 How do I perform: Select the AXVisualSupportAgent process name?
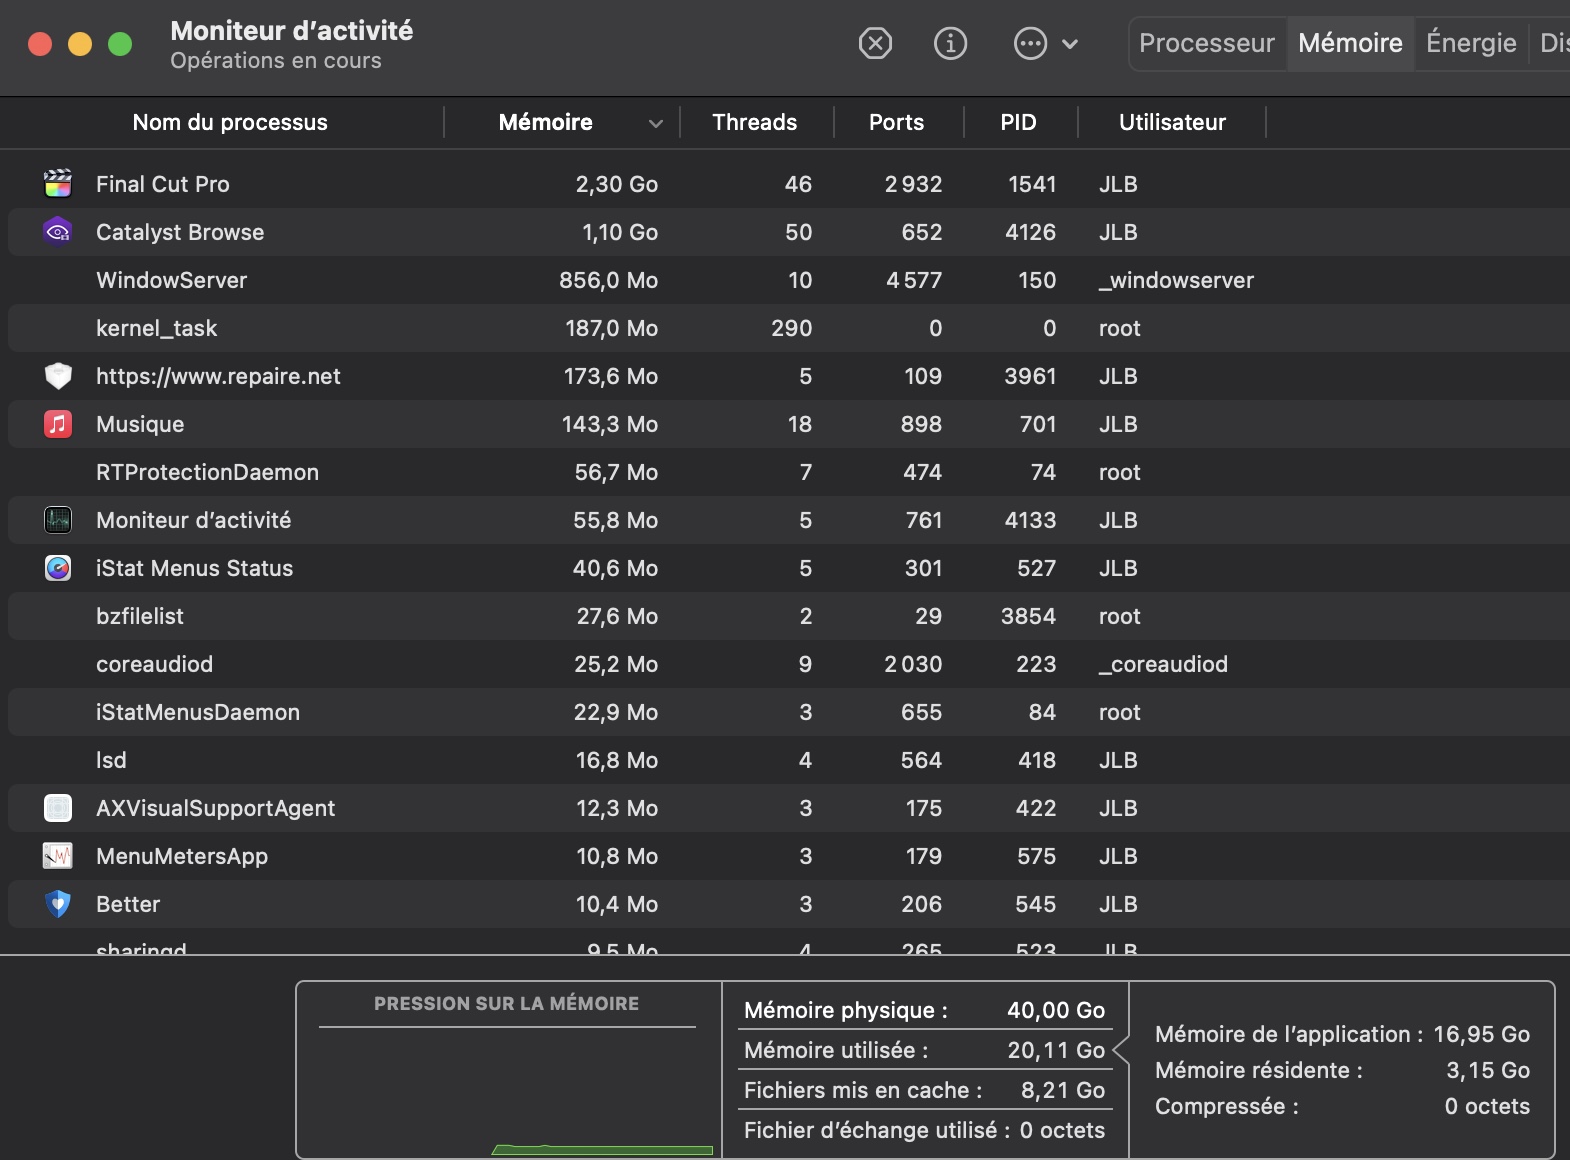[215, 808]
